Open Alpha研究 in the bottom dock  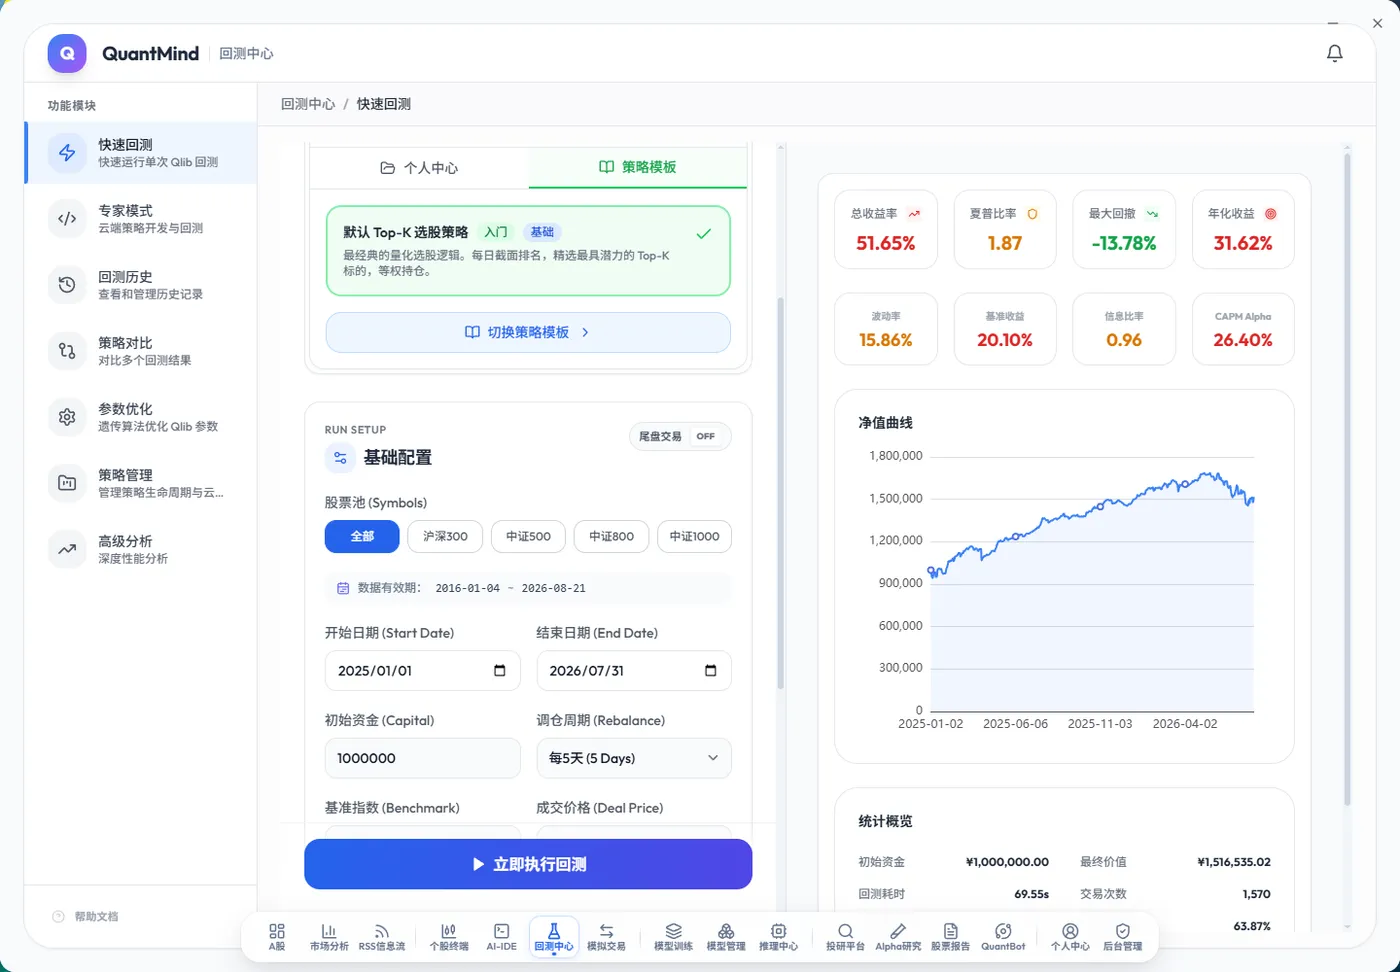(898, 937)
